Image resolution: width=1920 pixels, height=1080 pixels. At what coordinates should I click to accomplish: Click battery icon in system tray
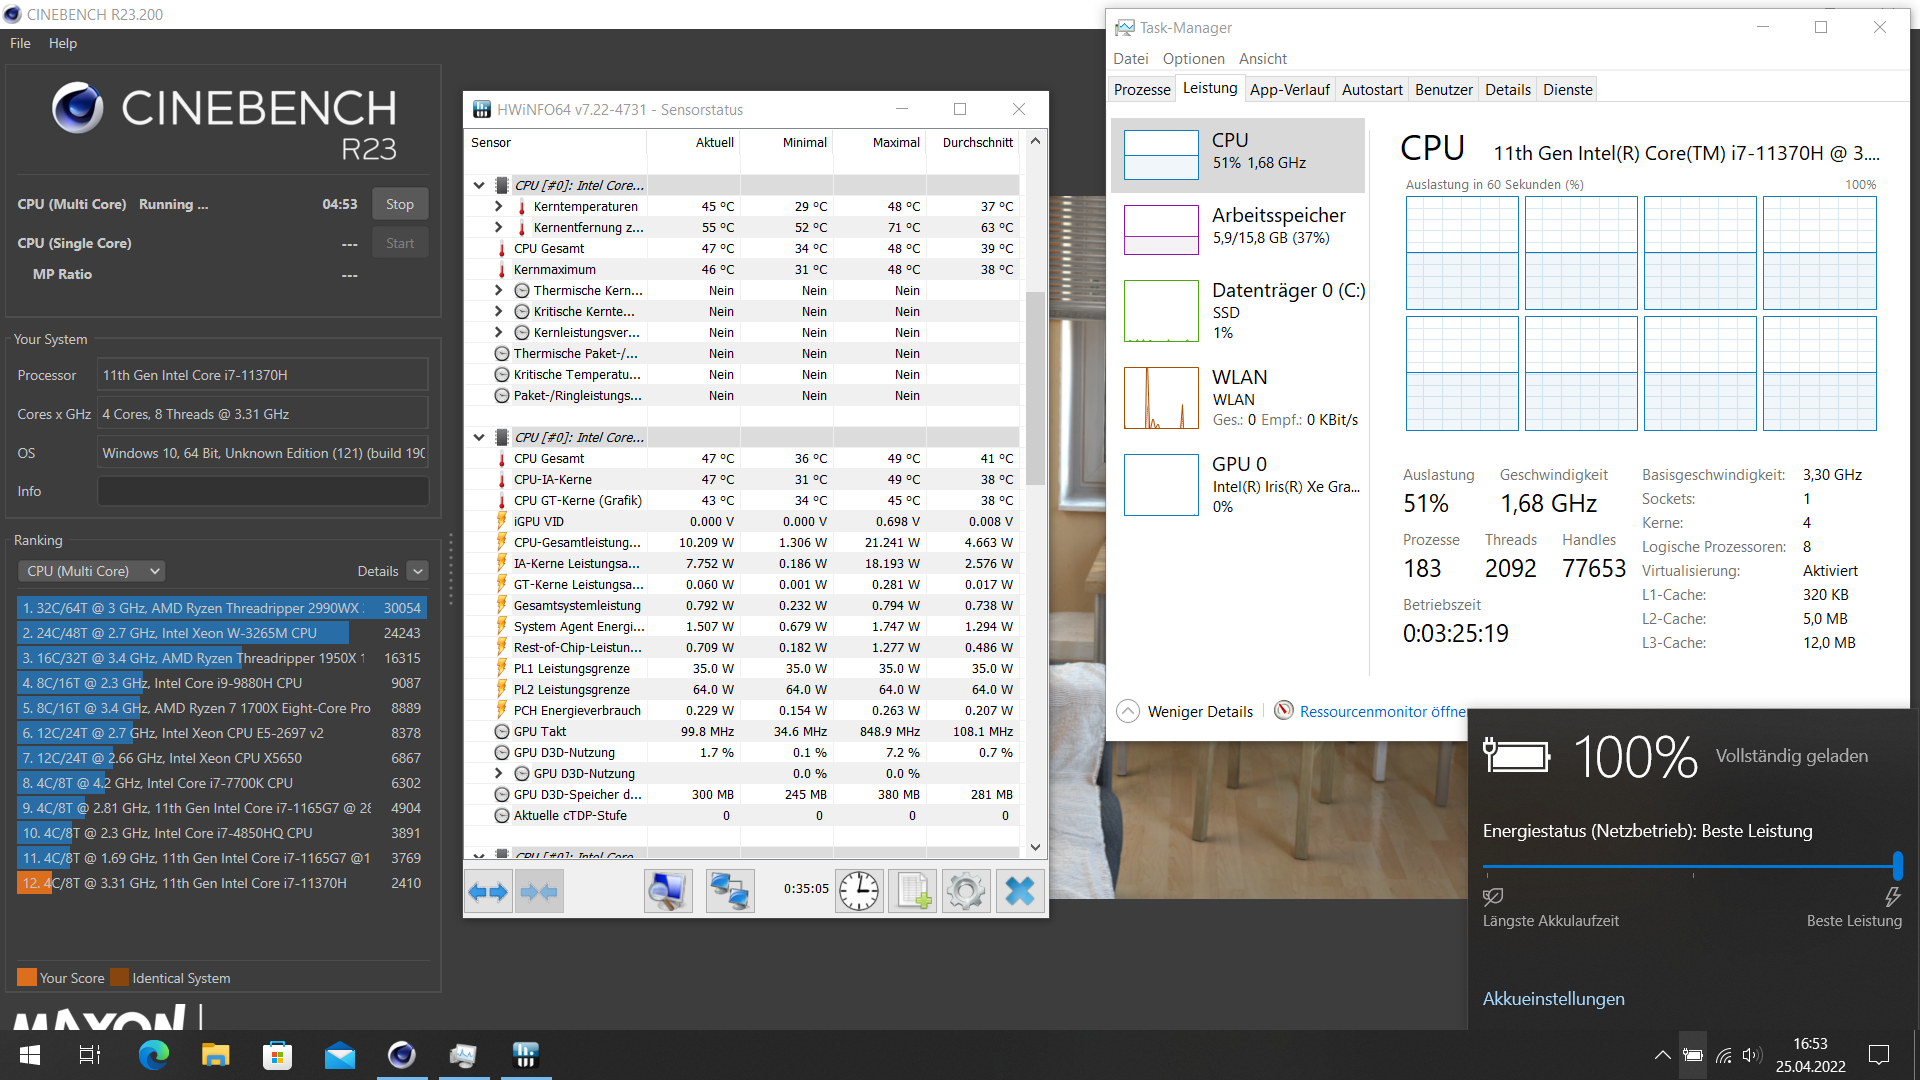1692,1055
